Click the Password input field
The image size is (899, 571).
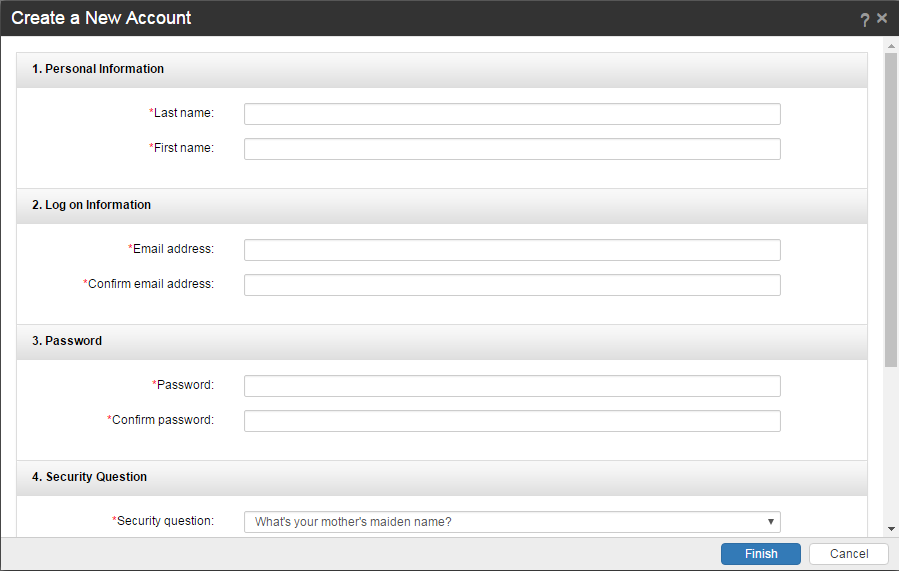coord(512,386)
